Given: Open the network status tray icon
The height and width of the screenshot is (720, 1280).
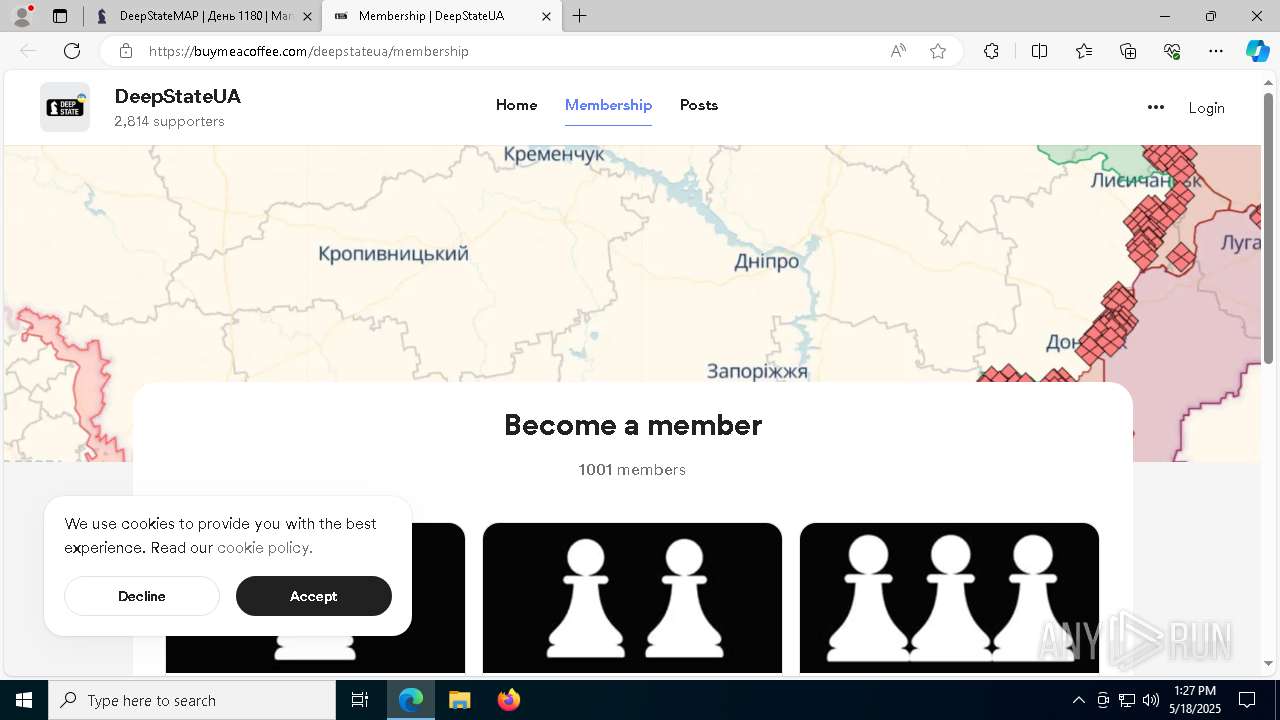Looking at the screenshot, I should pos(1127,700).
